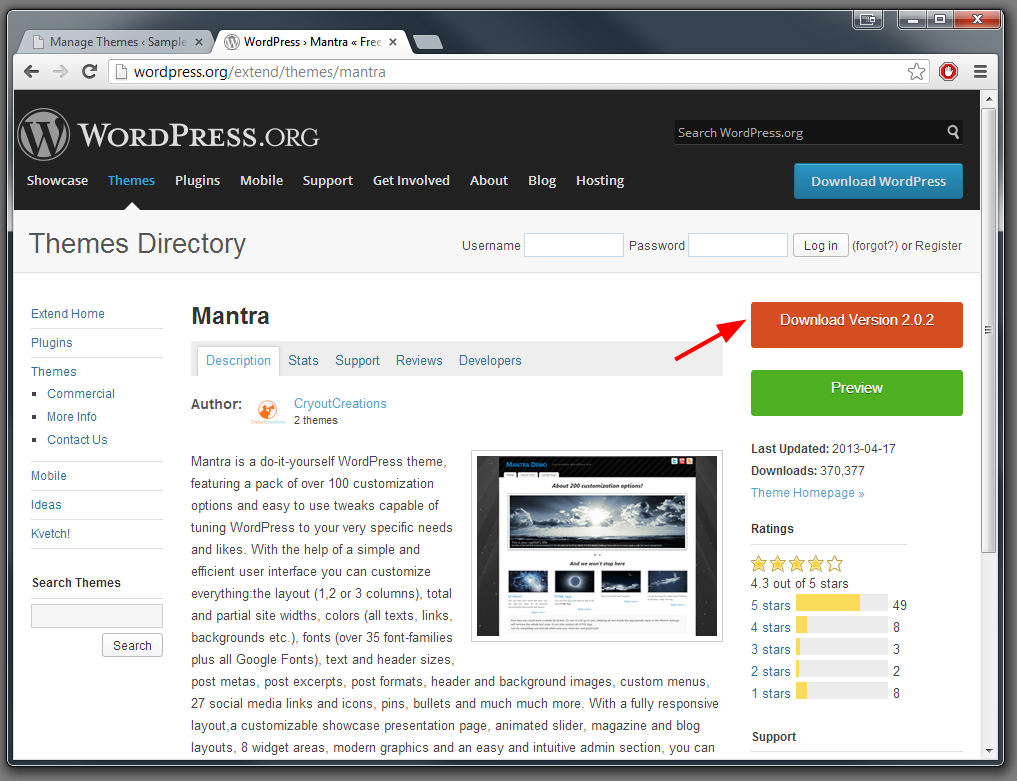
Task: Open the Commercial sidebar link
Action: [80, 394]
